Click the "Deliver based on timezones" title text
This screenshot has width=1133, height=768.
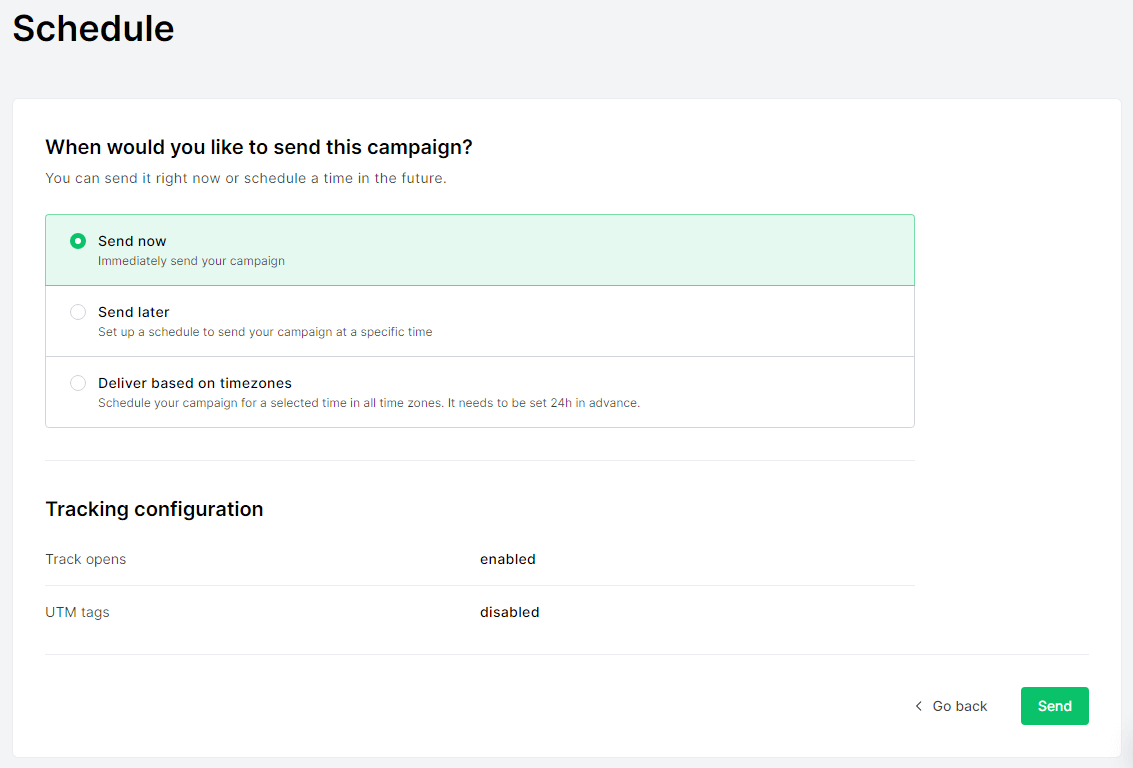(195, 383)
